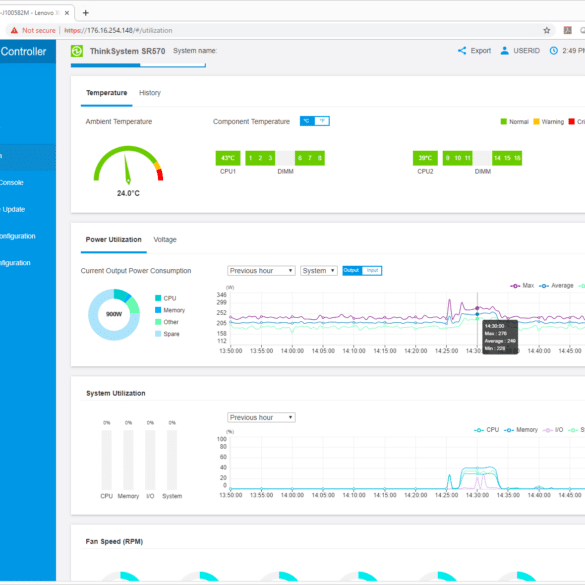Open Update item in sidebar
585x585 pixels.
click(x=13, y=209)
